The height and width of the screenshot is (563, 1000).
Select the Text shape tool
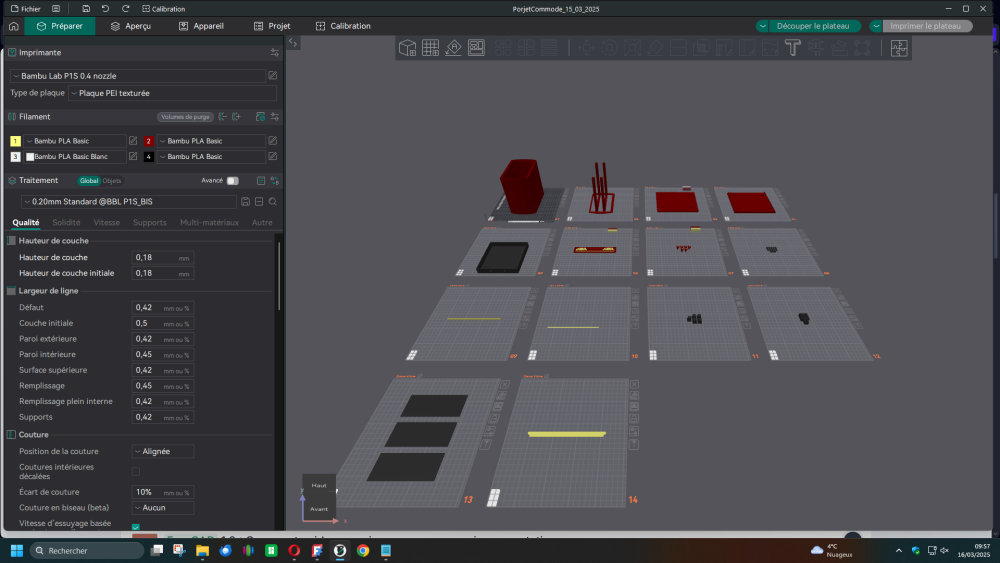[793, 48]
